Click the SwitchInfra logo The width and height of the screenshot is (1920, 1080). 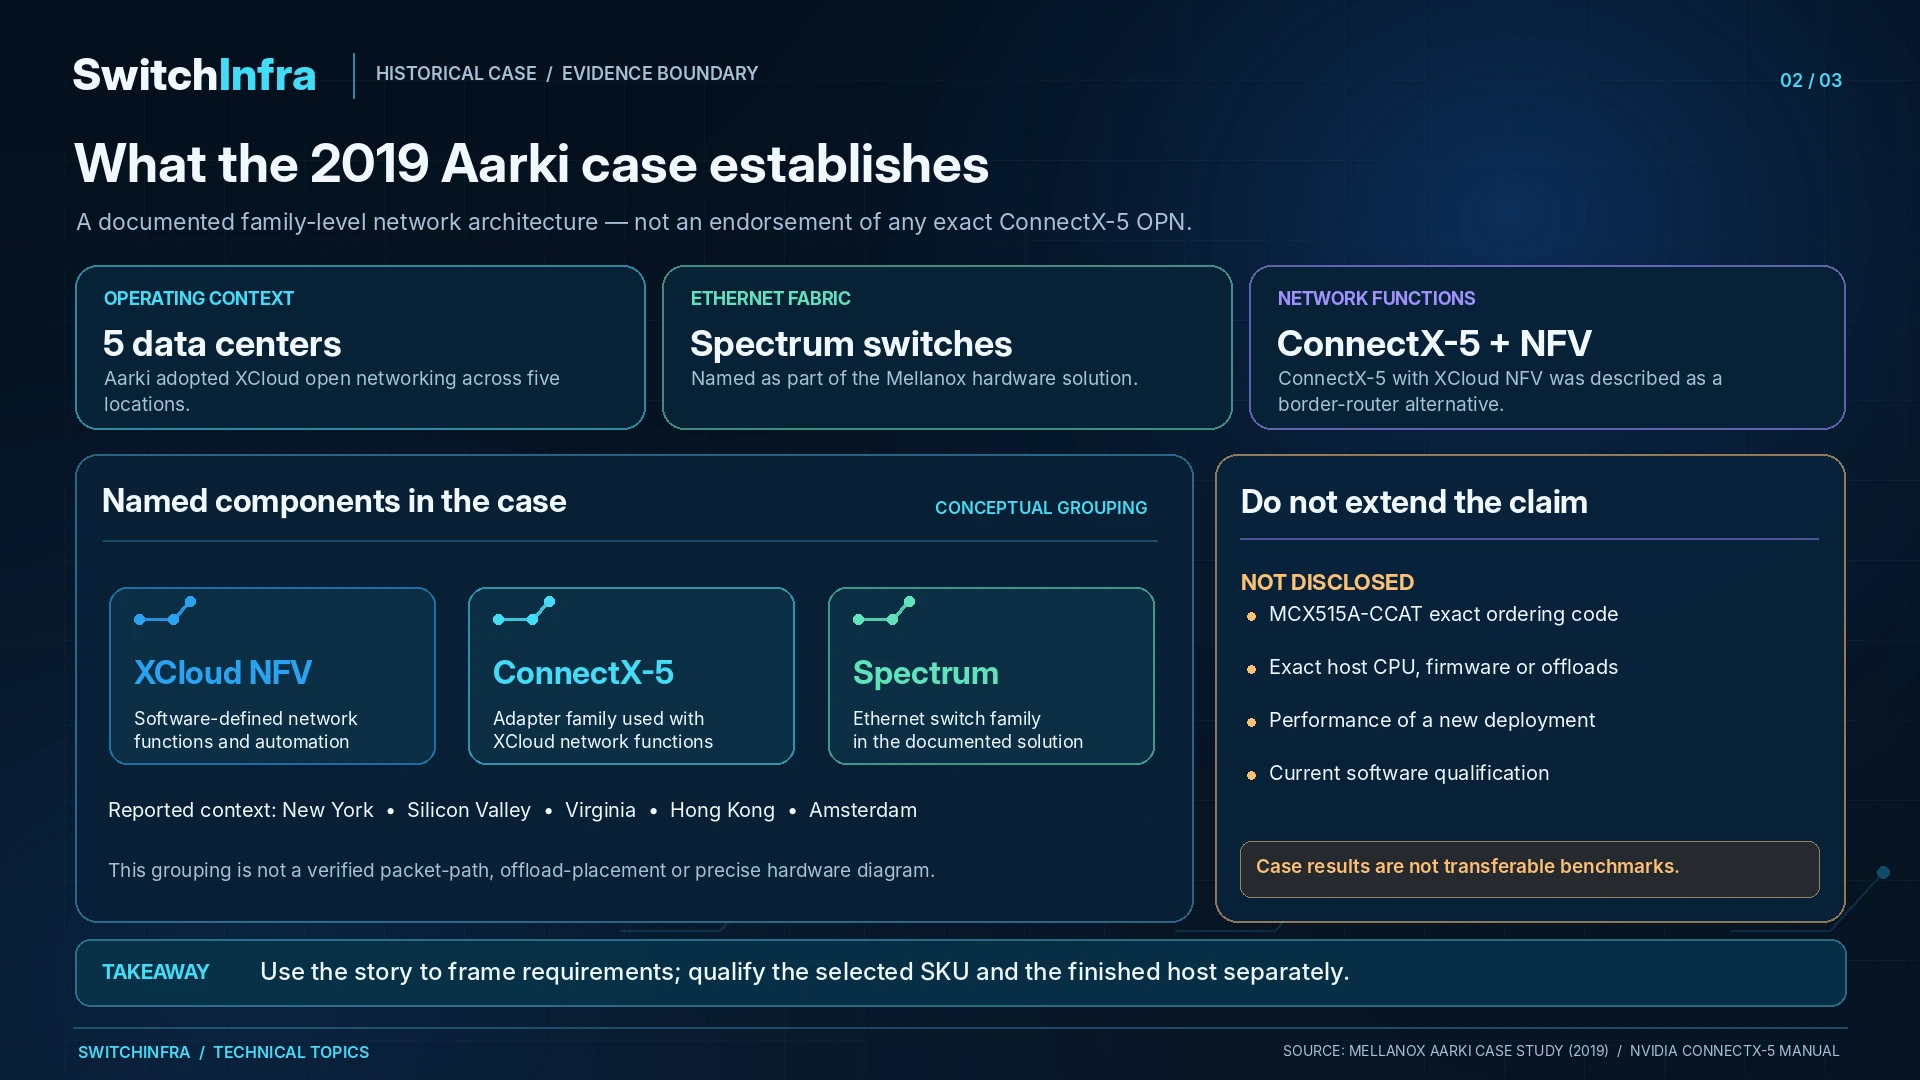(x=194, y=75)
